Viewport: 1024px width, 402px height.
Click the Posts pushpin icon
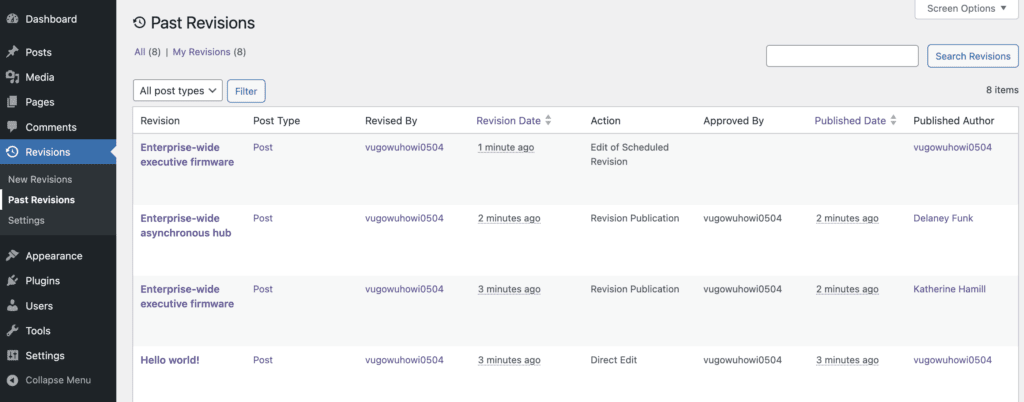click(x=12, y=52)
